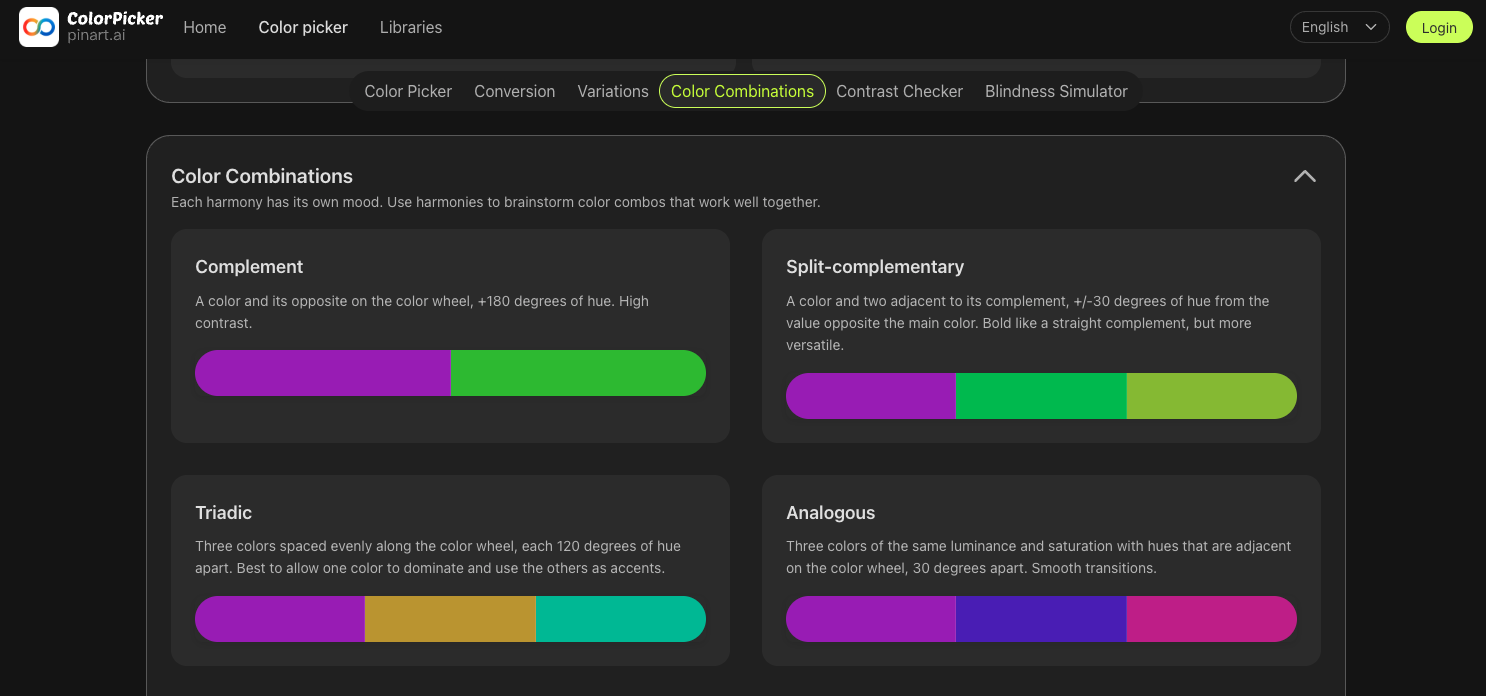
Task: Collapse the Color Combinations section
Action: coord(1304,176)
